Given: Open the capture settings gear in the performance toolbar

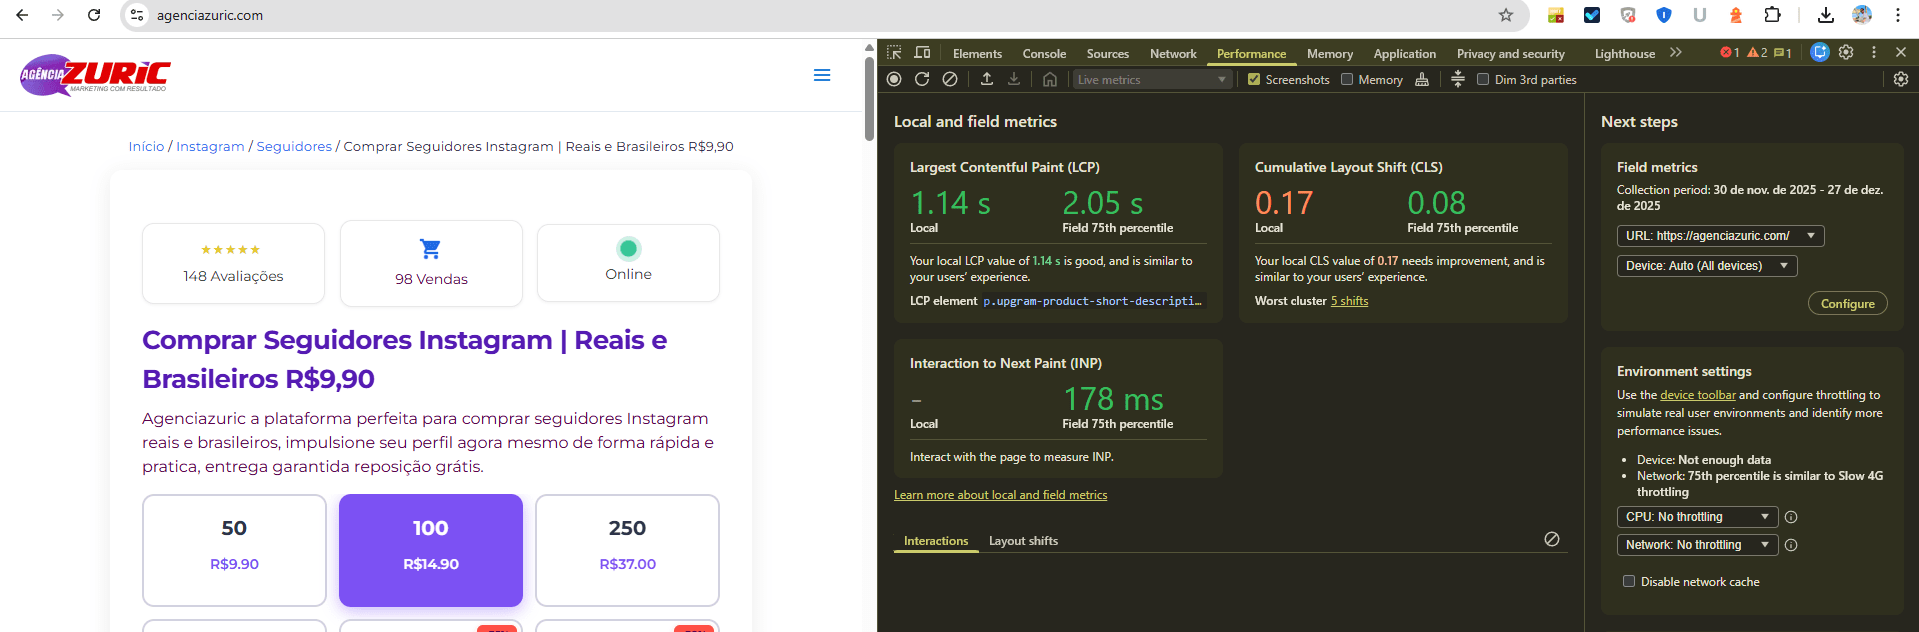Looking at the screenshot, I should pyautogui.click(x=1901, y=79).
